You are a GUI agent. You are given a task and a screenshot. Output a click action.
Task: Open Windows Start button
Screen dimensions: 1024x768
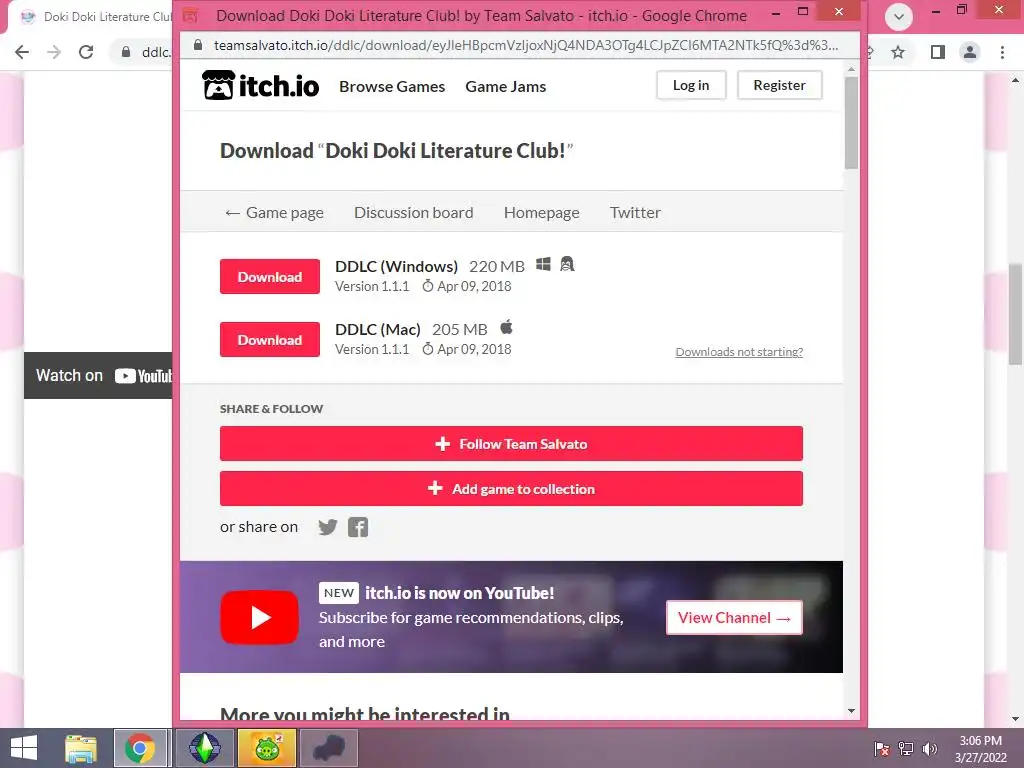click(24, 748)
